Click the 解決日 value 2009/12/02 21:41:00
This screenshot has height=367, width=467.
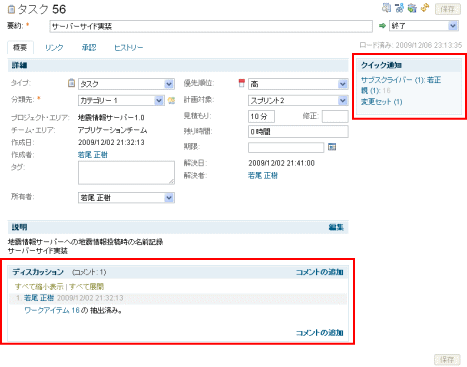pyautogui.click(x=281, y=163)
